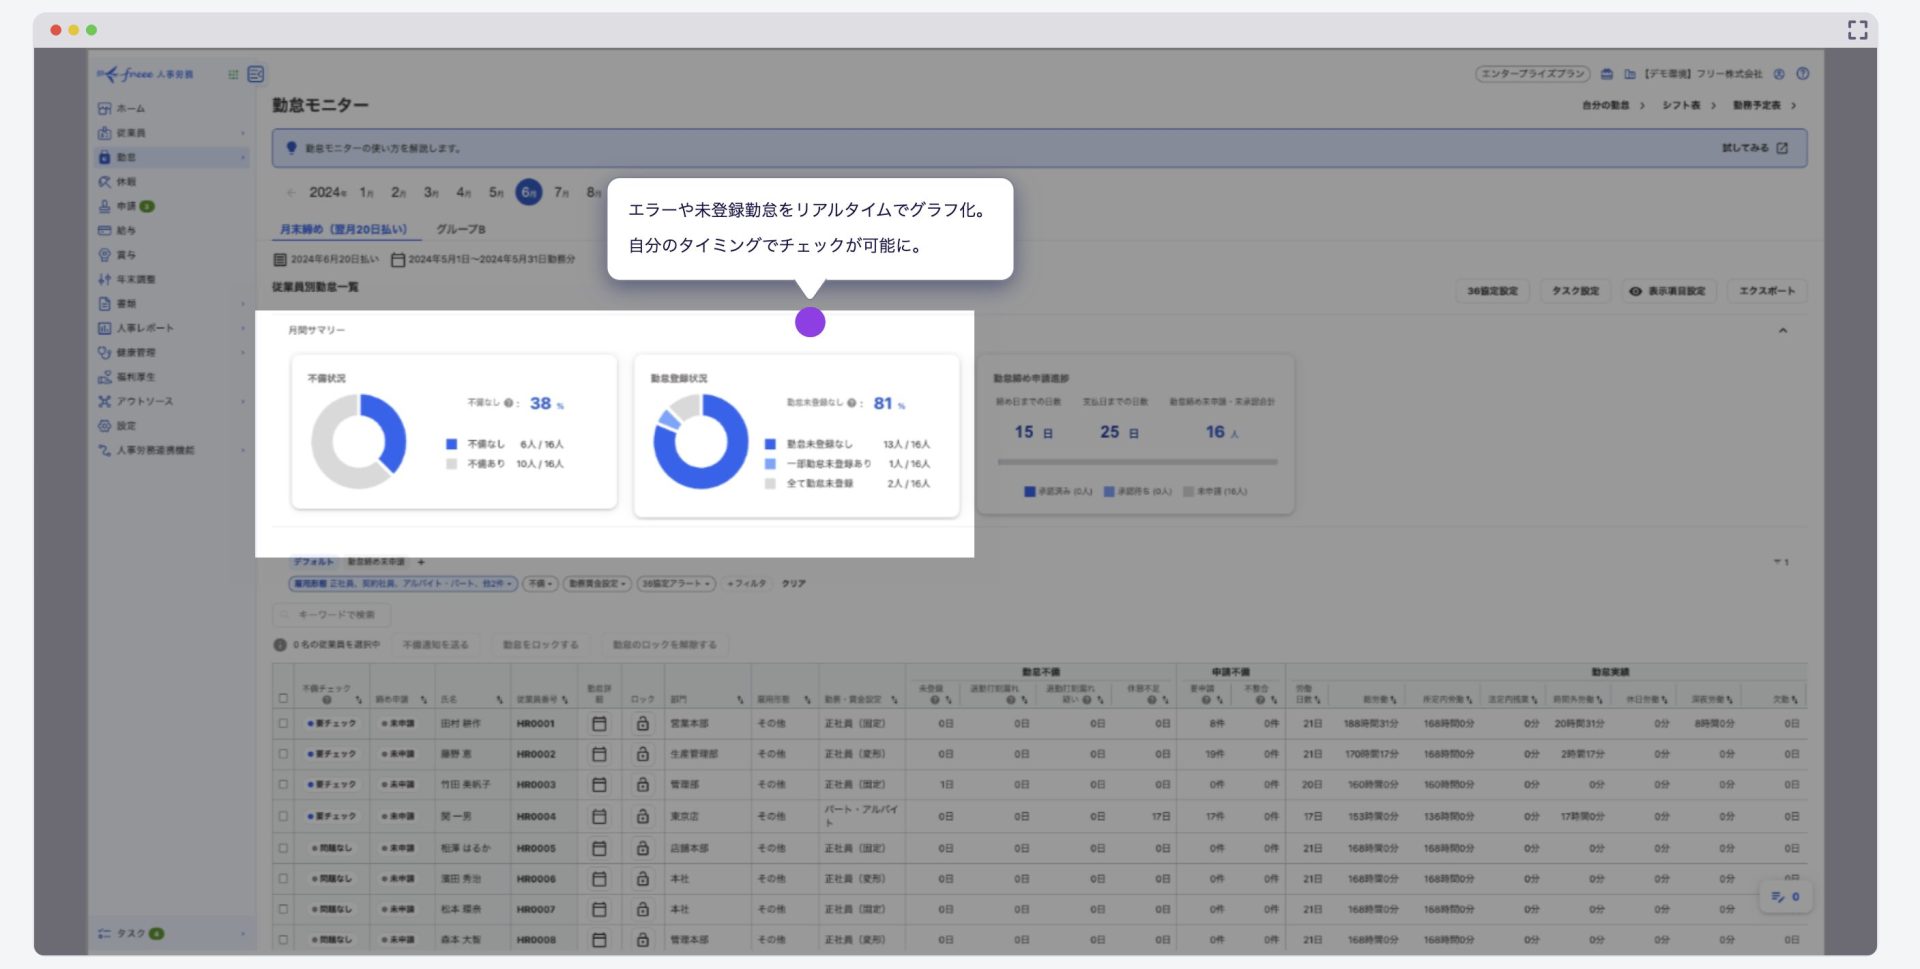This screenshot has height=969, width=1920.
Task: Open the user account icon
Action: (1779, 74)
